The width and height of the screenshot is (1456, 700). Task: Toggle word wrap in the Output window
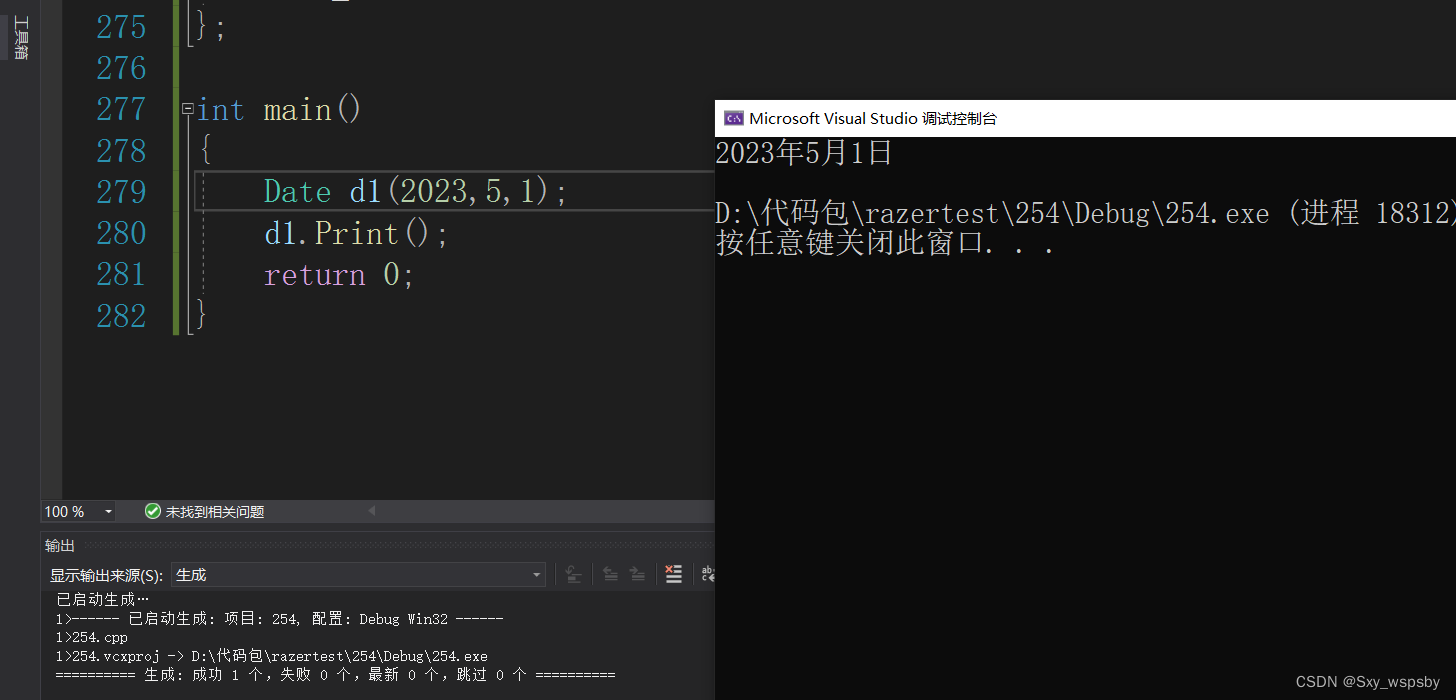(x=708, y=574)
